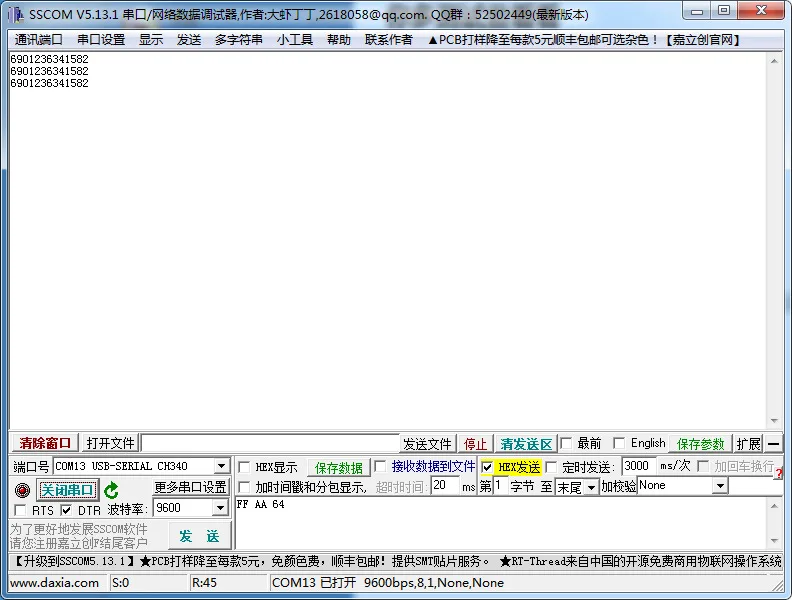Toggle the 加回车换行 checkbox

703,466
